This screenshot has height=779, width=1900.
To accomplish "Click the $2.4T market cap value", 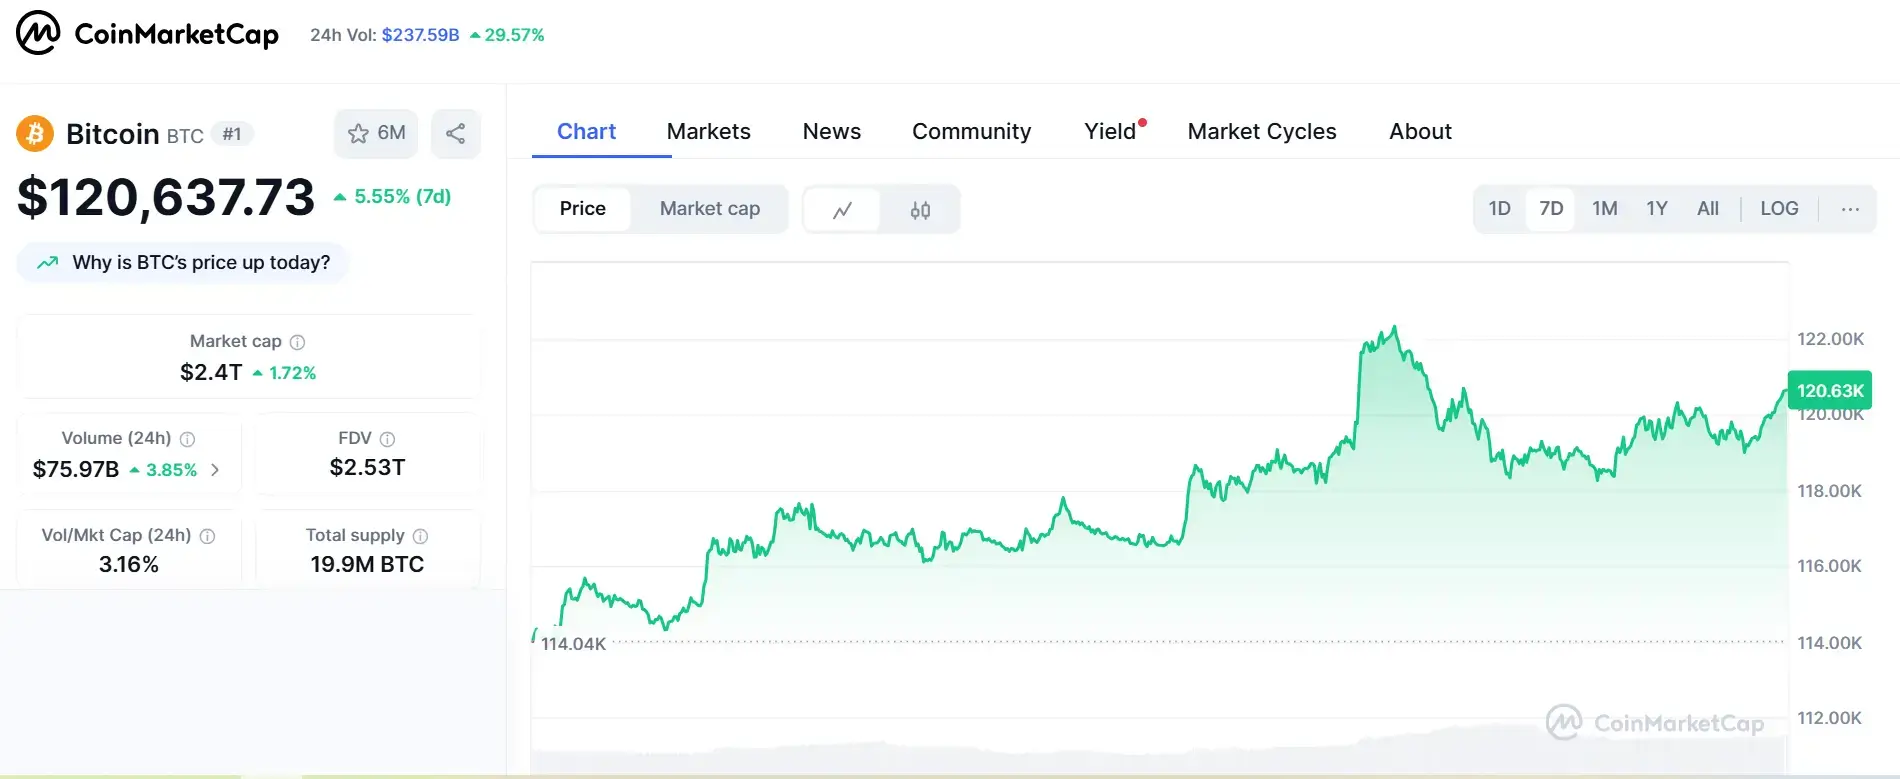I will [211, 373].
